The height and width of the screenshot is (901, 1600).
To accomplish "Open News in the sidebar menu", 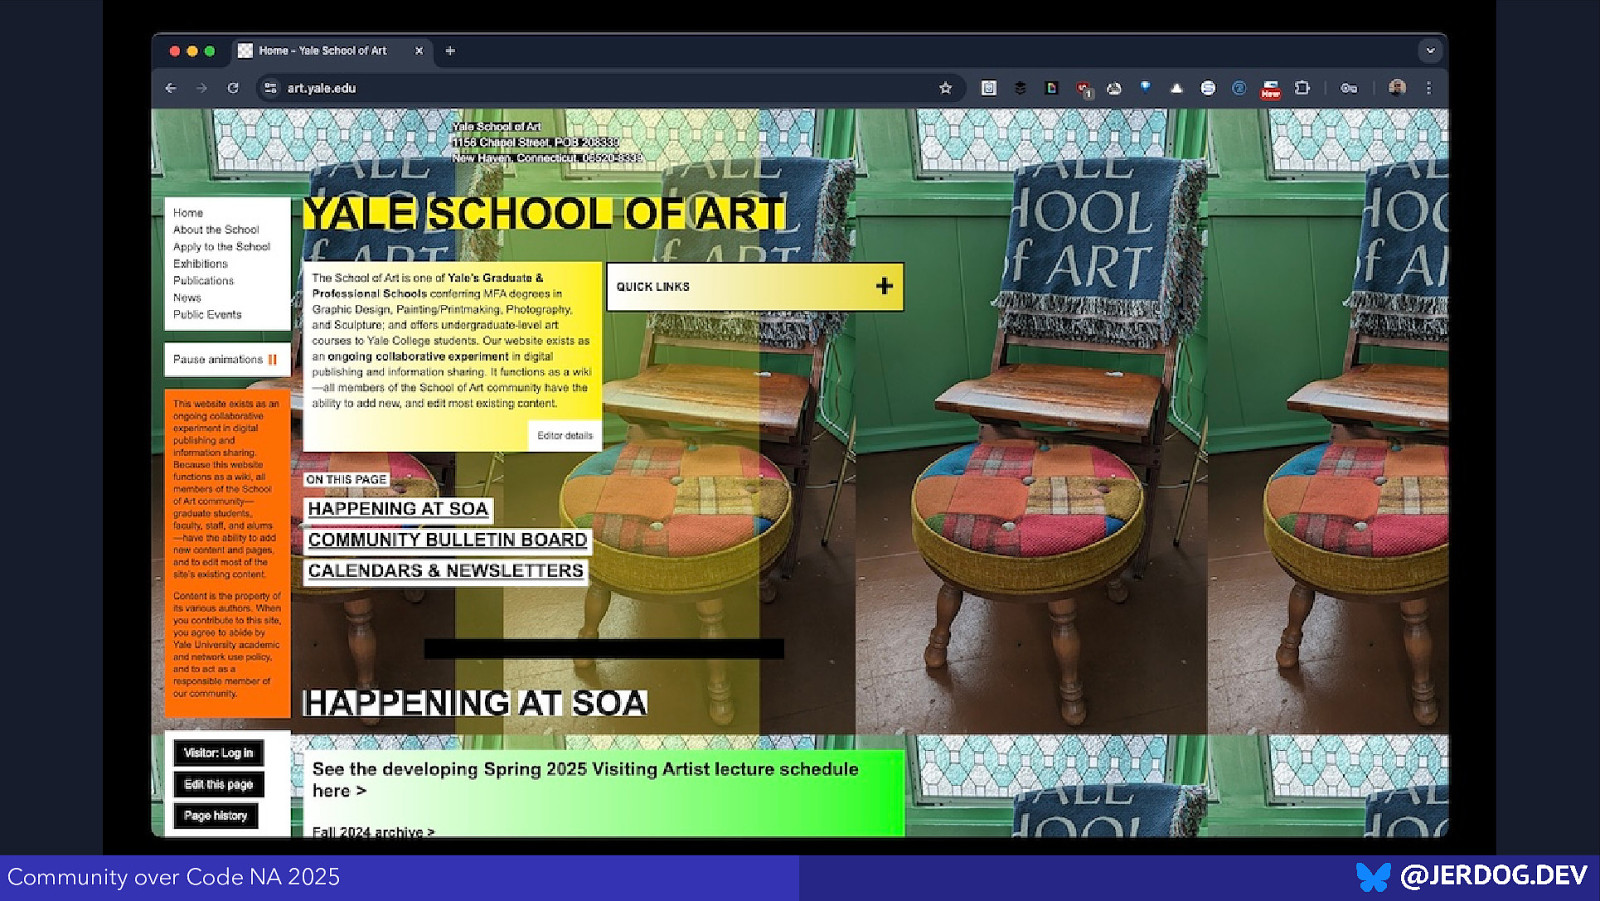I will coord(187,298).
